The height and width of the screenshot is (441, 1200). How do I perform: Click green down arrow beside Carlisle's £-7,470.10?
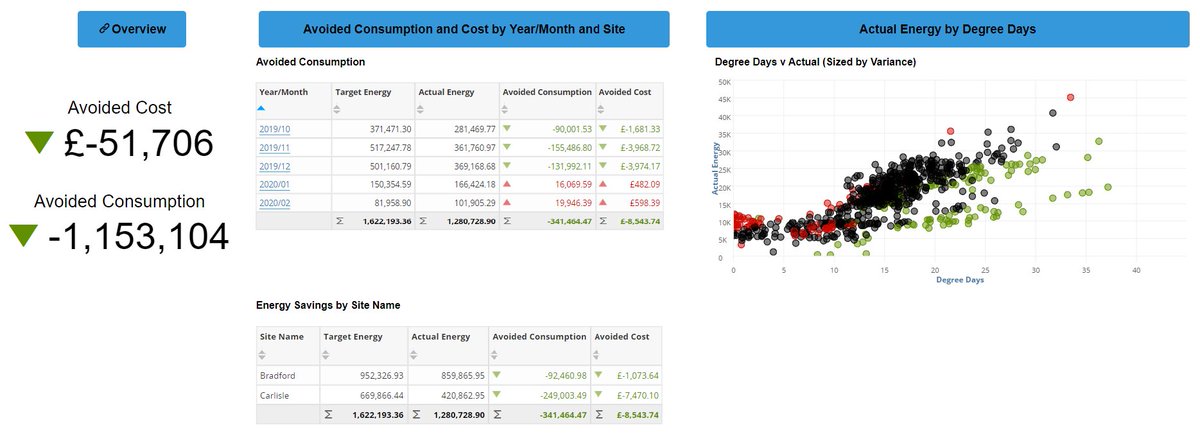[598, 393]
